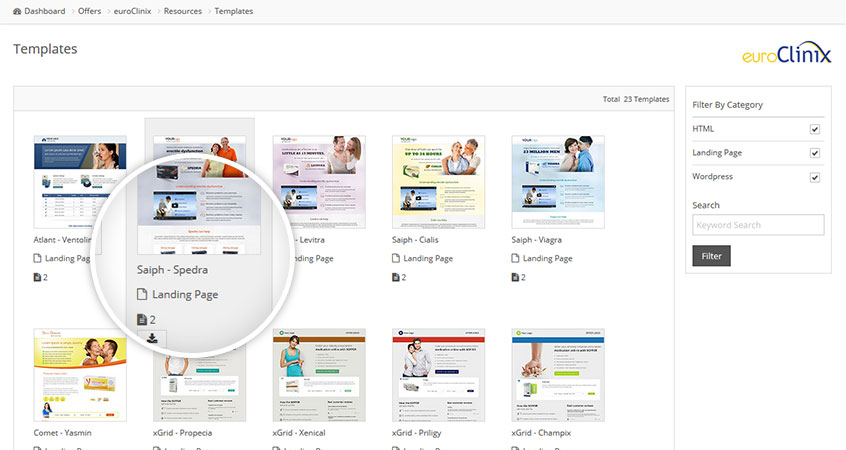Click the Total 23 Templates text
This screenshot has height=450, width=846.
click(636, 99)
